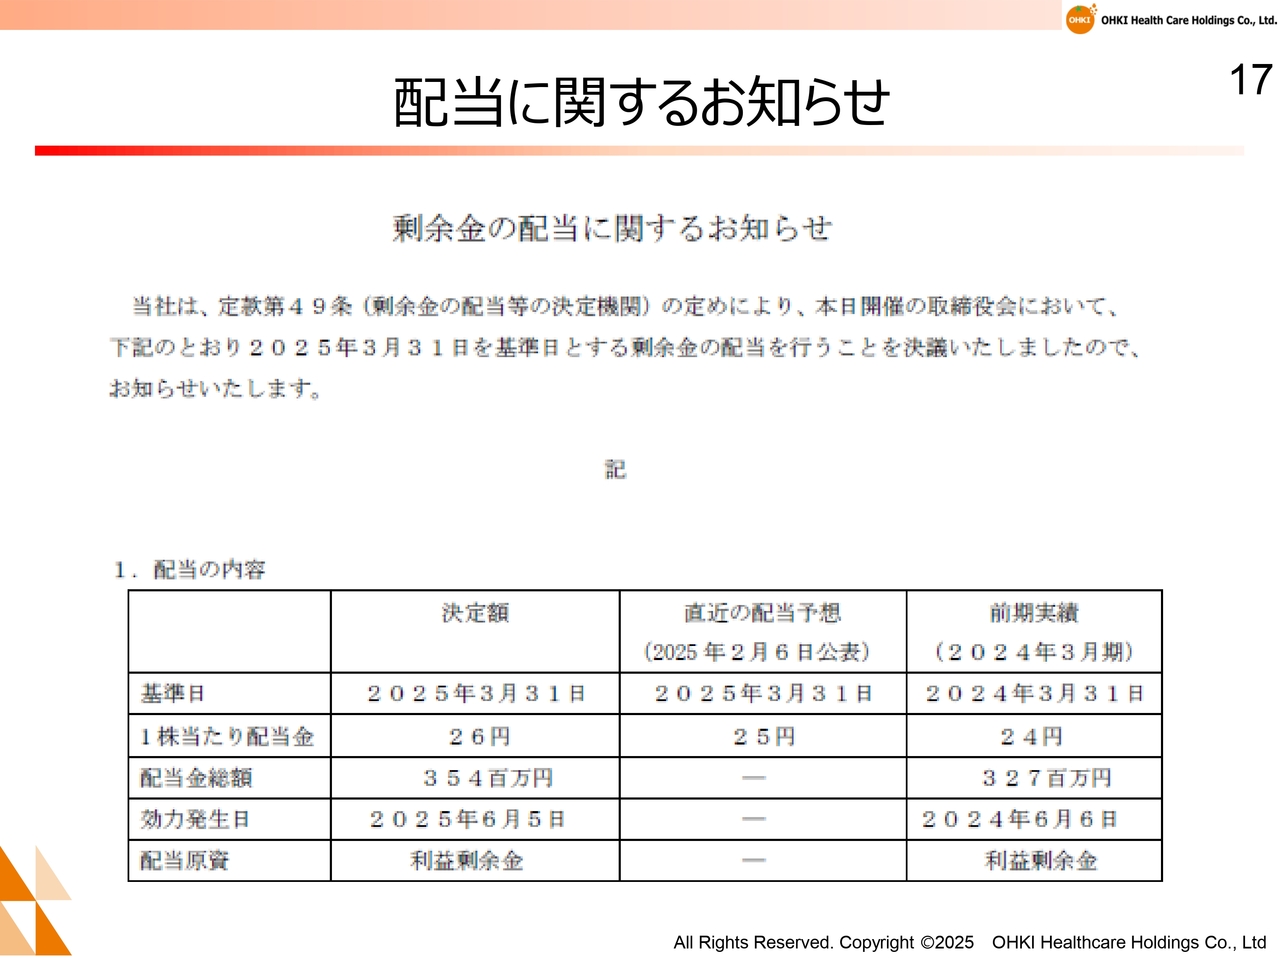Select the 配当金総額 row label
Screen dimensions: 1280x960
(196, 778)
